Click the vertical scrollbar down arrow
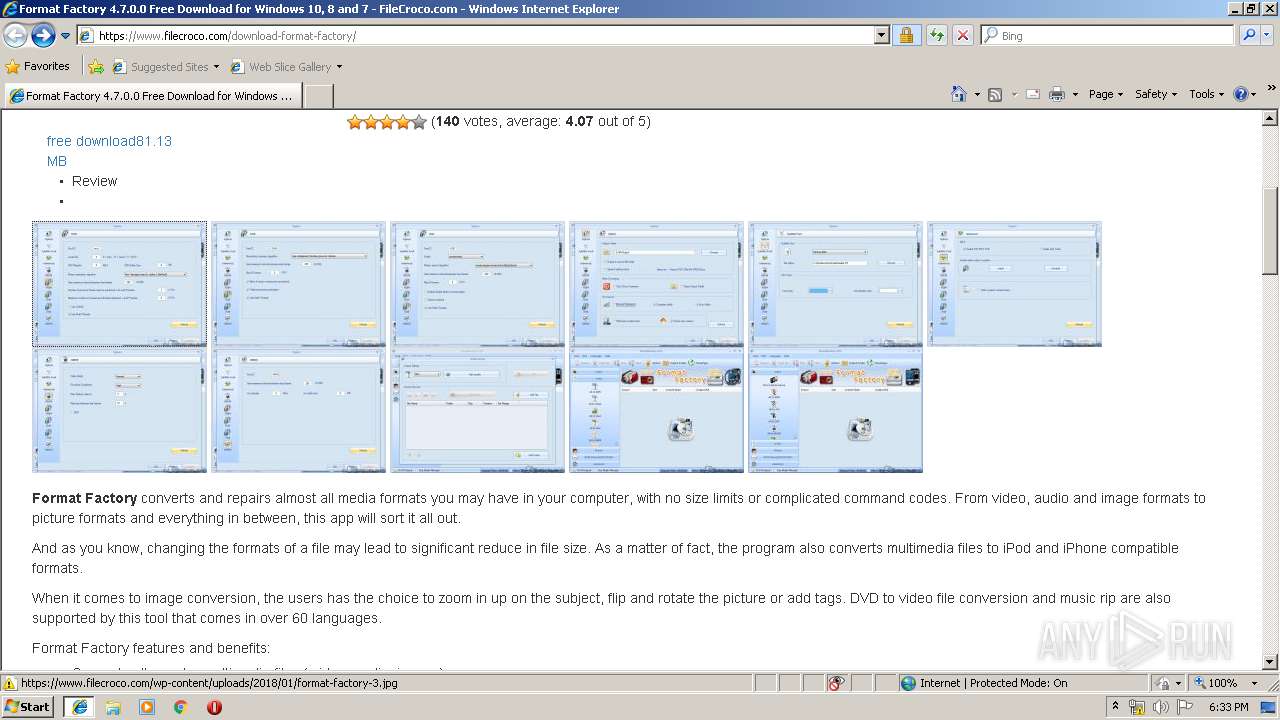1280x720 pixels. pos(1270,661)
